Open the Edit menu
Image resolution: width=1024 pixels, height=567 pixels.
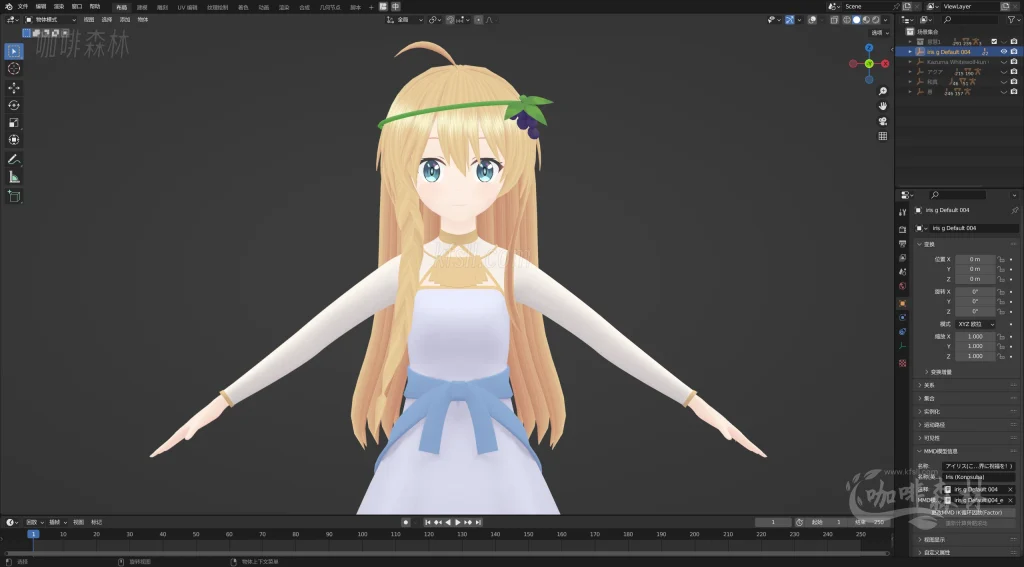[40, 7]
